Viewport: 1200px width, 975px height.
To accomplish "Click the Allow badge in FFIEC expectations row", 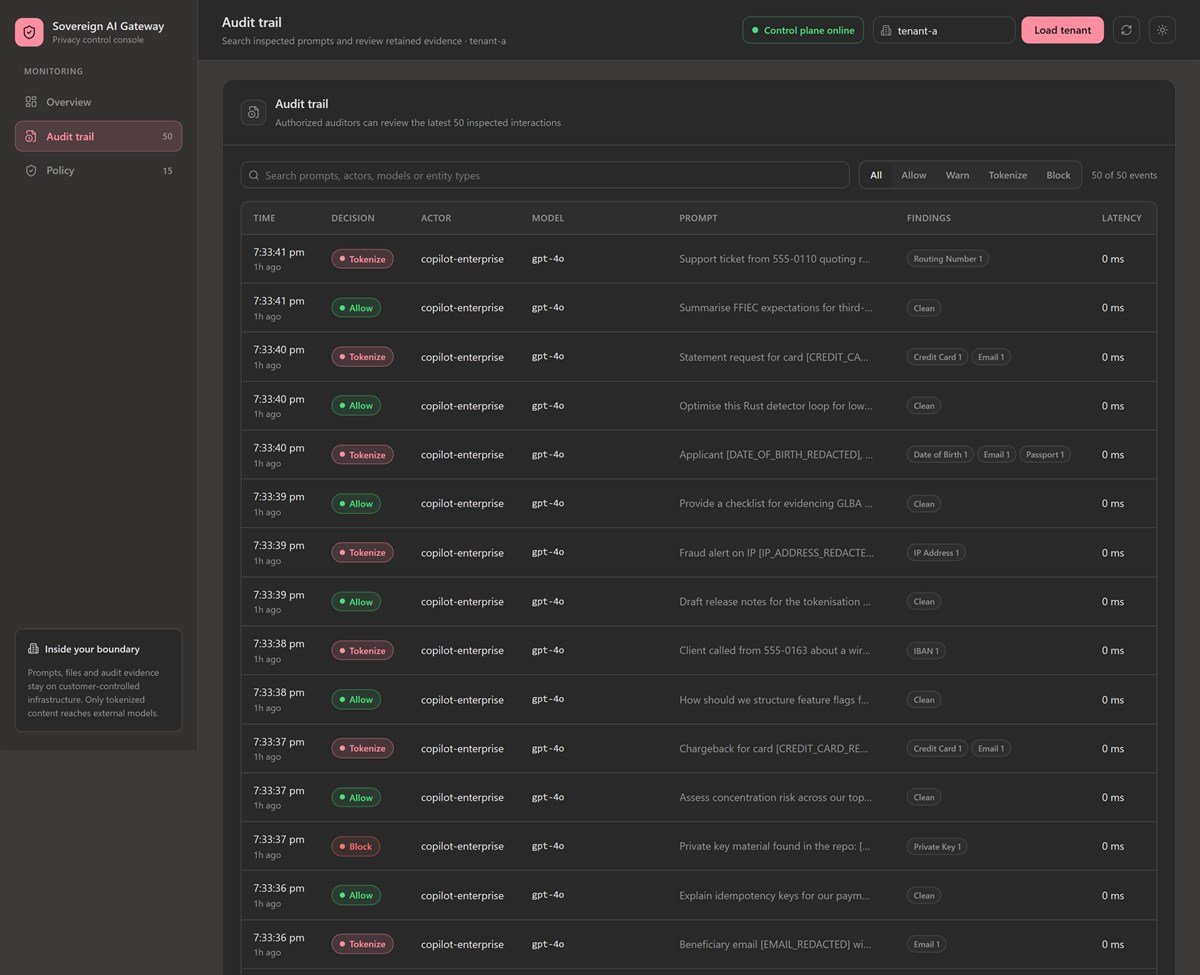I will (356, 308).
